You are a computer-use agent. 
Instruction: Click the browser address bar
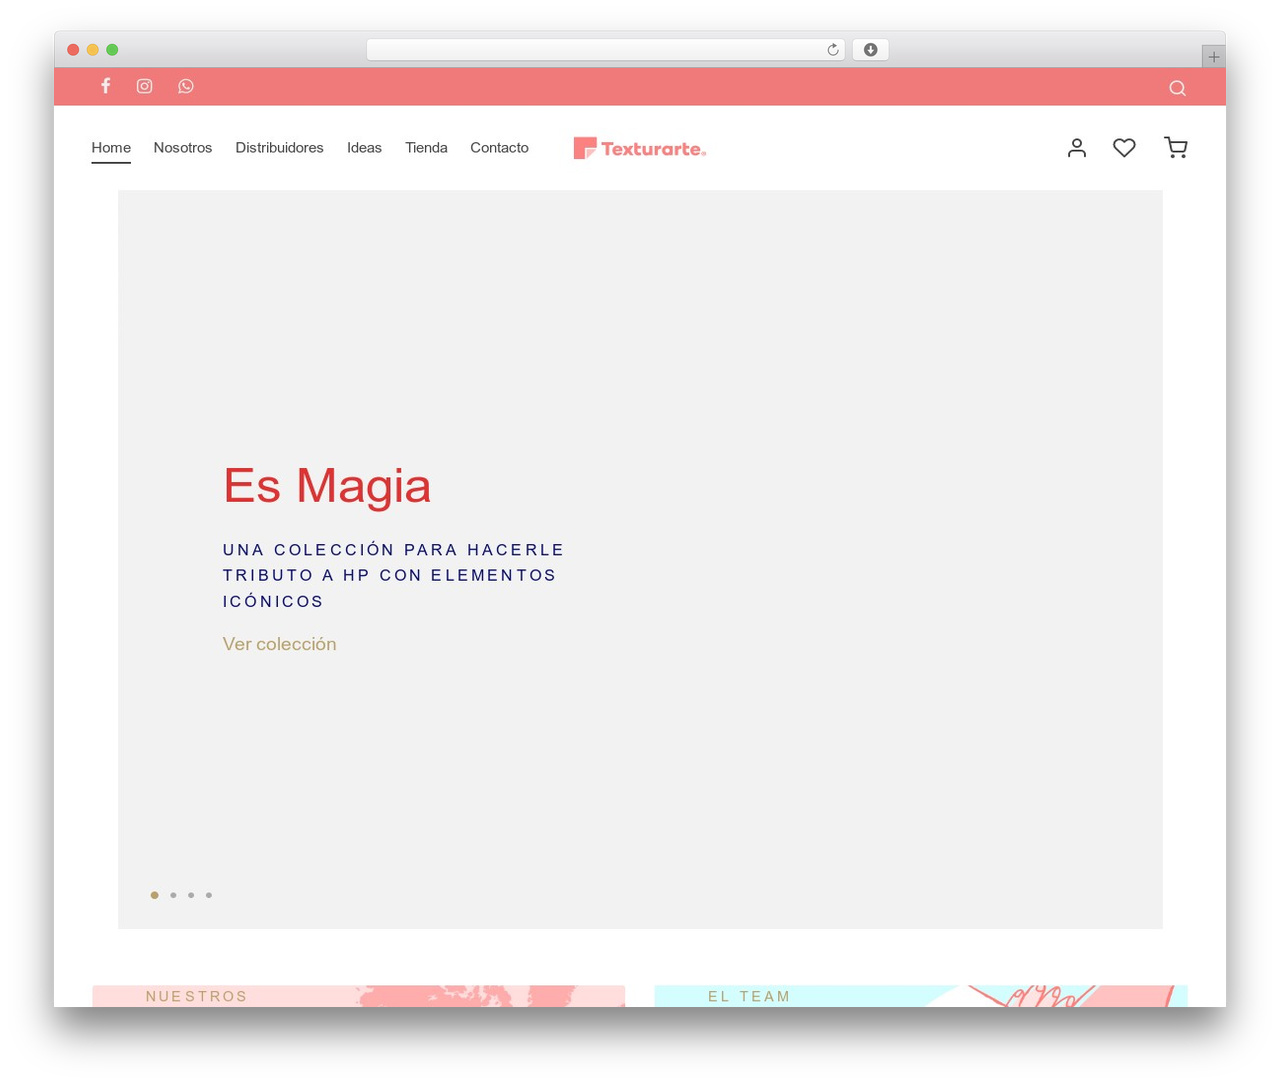(x=605, y=50)
